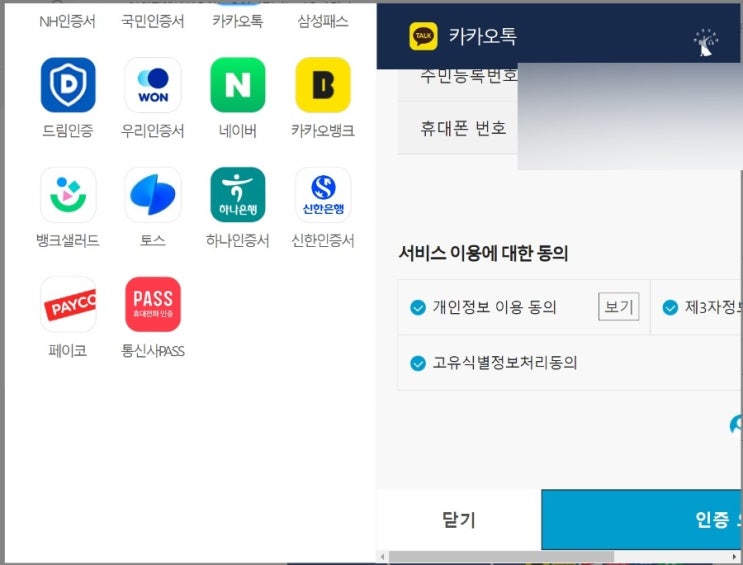Pick the 신한은행 certificate icon
743x565 pixels.
[x=323, y=194]
